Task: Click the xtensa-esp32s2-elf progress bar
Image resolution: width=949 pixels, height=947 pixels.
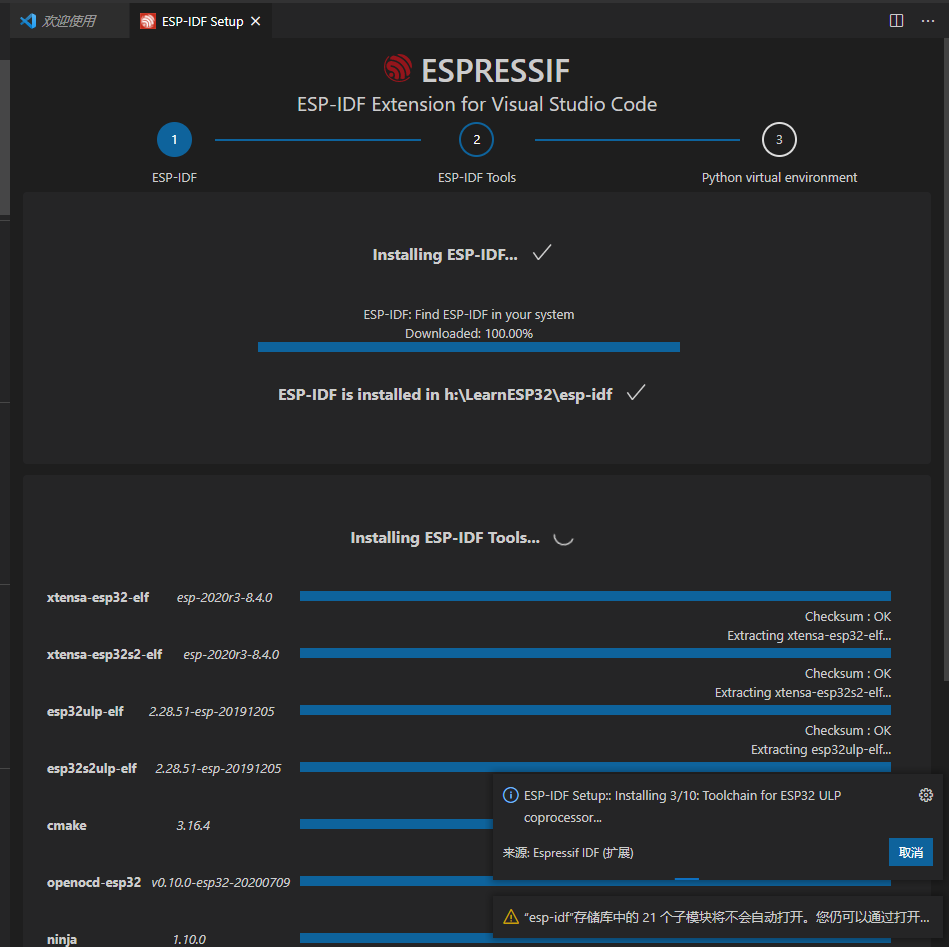Action: (x=595, y=653)
